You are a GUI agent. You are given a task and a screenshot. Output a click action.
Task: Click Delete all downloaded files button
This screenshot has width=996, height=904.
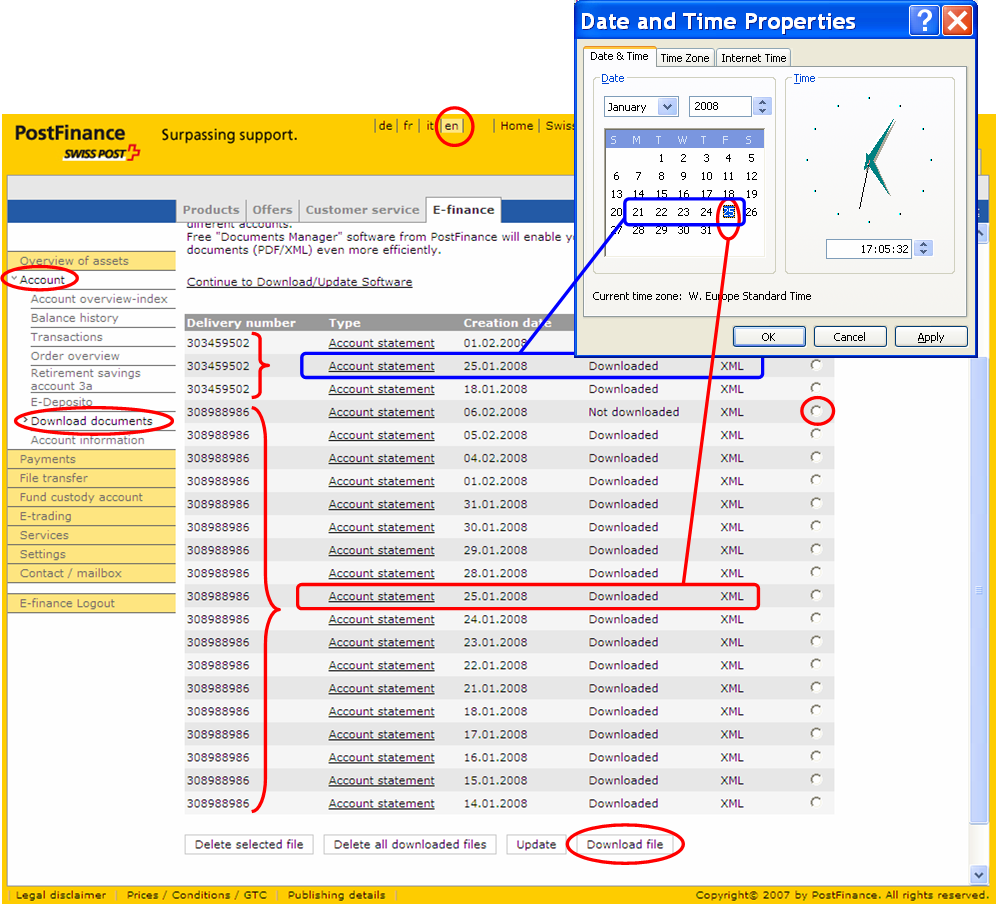410,844
